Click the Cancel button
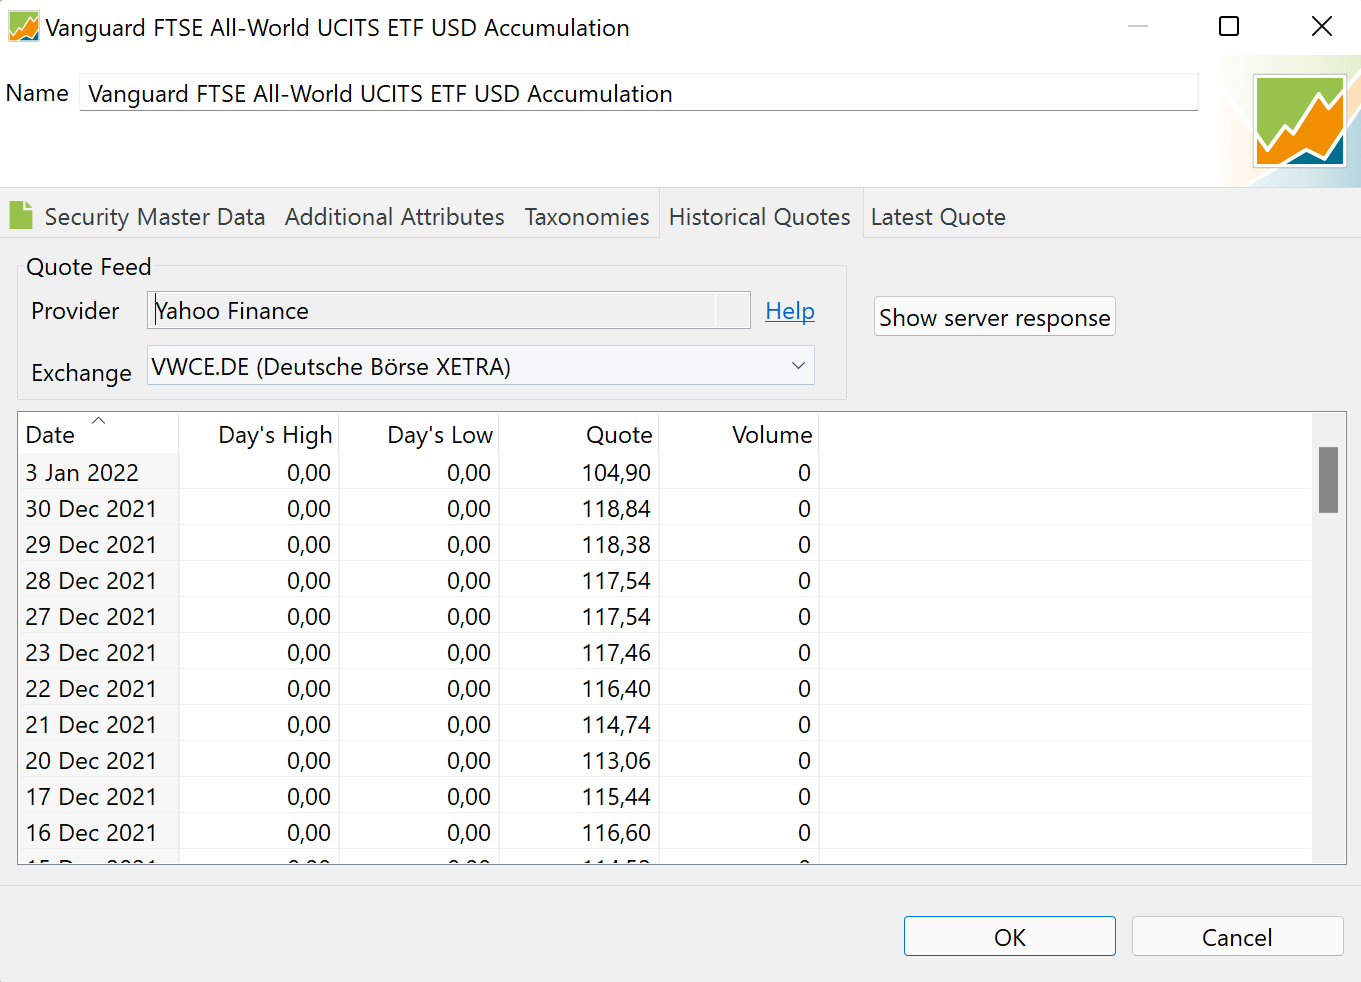Screen dimensions: 1361x982 click(x=1236, y=937)
